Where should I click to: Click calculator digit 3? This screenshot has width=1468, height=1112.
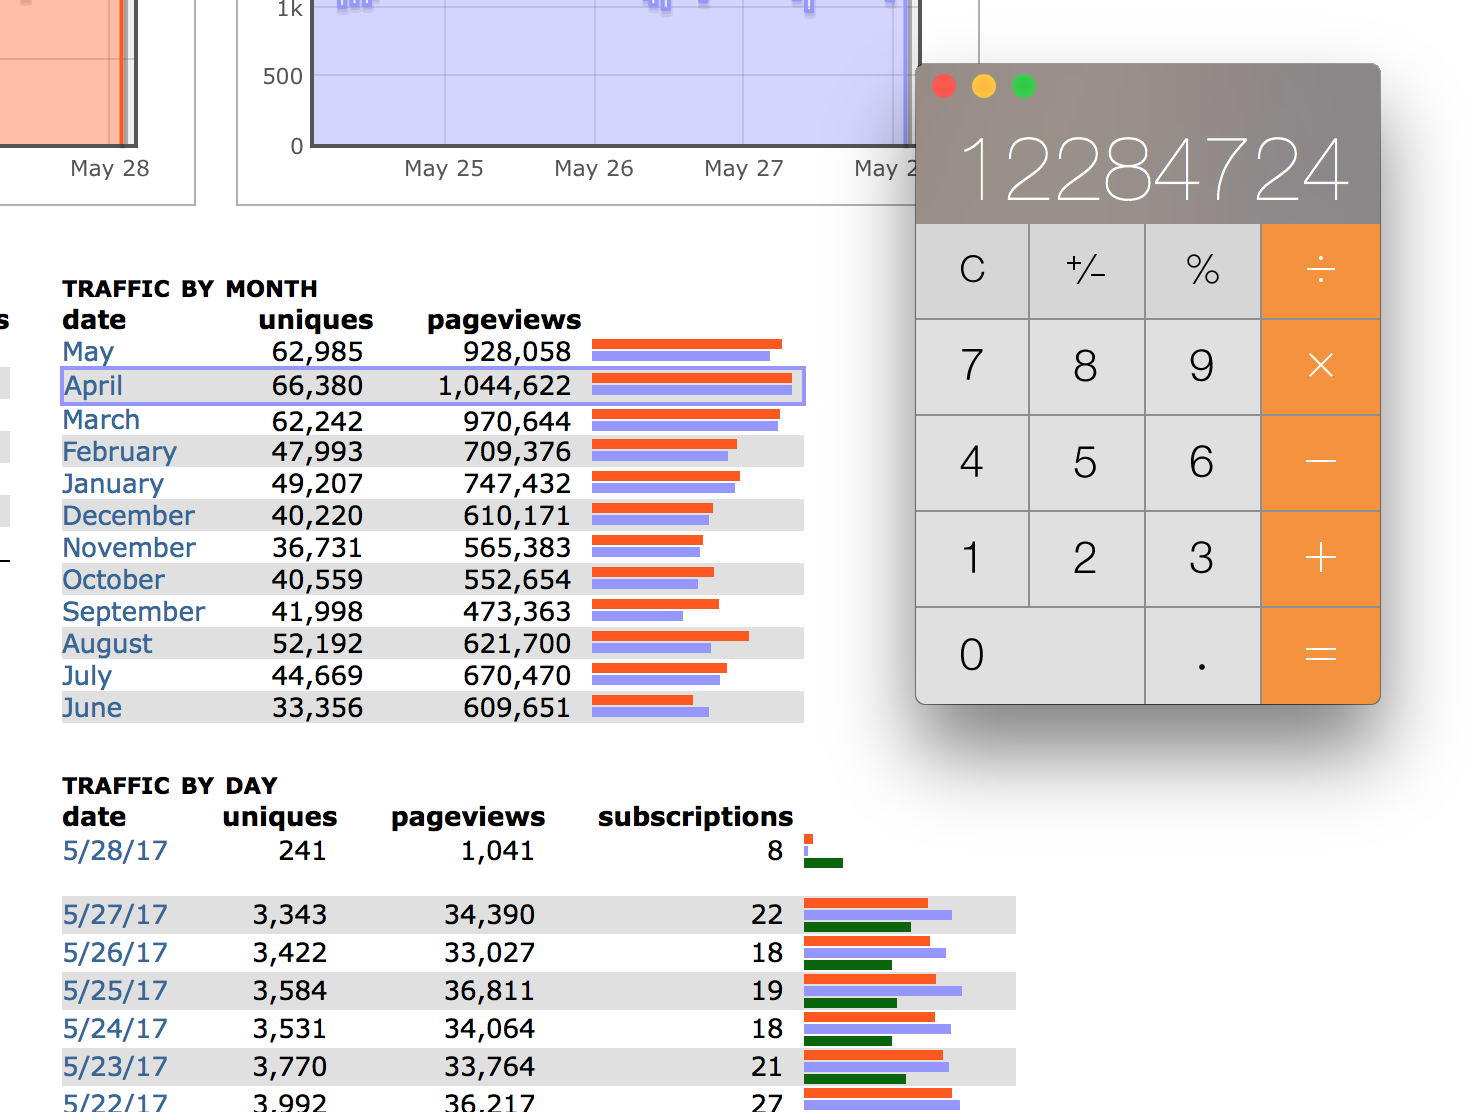(x=1203, y=558)
